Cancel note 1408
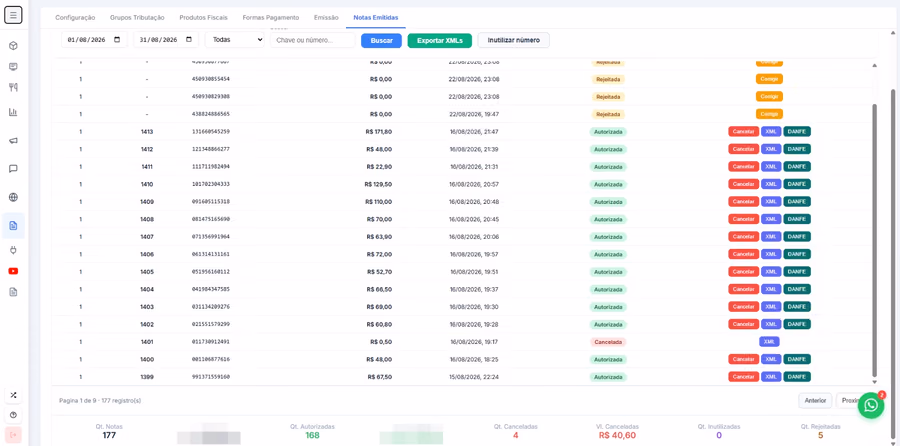The width and height of the screenshot is (900, 446). click(743, 219)
